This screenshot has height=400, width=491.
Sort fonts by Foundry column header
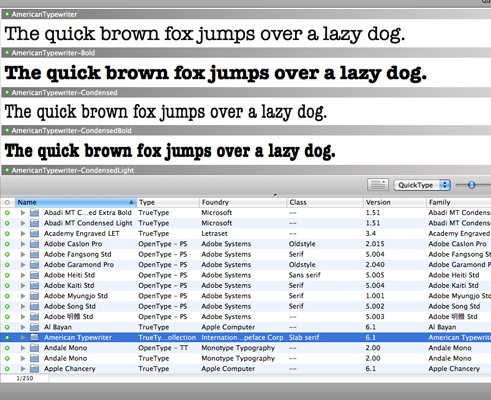(243, 202)
